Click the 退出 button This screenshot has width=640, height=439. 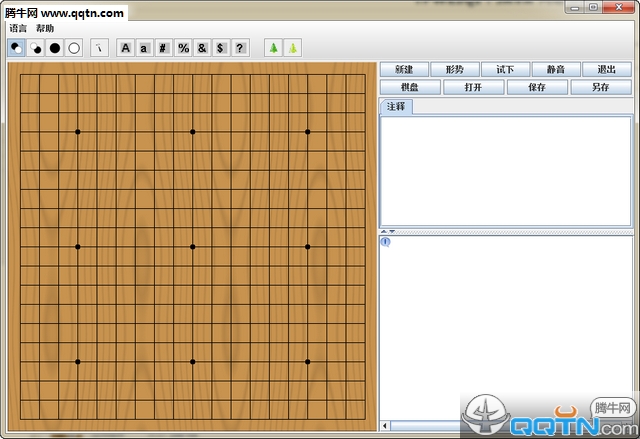[607, 69]
